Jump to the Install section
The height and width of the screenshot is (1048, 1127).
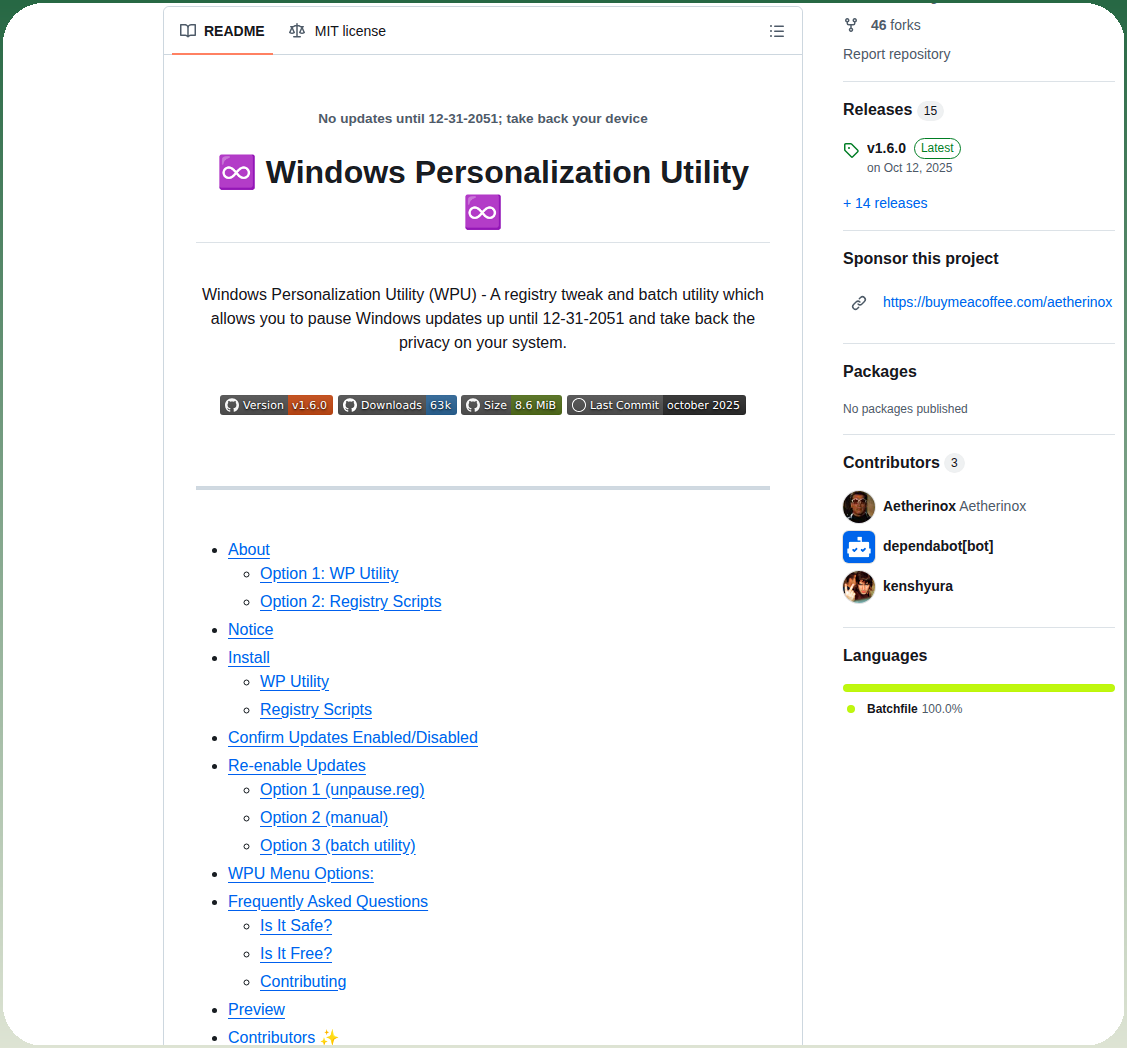click(249, 658)
